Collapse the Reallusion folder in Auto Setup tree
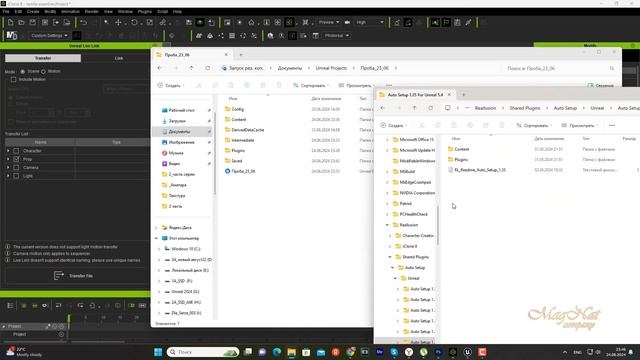Image resolution: width=640 pixels, height=360 pixels. (387, 225)
